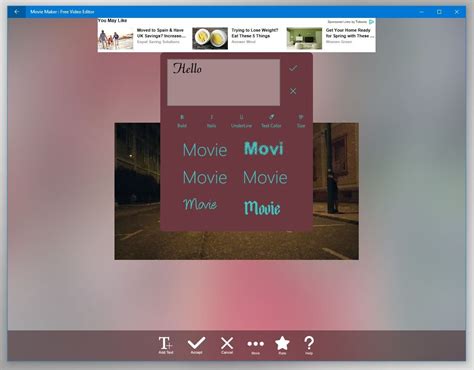The image size is (474, 370).
Task: Click the green living room ad thumbnail
Action: tap(304, 39)
